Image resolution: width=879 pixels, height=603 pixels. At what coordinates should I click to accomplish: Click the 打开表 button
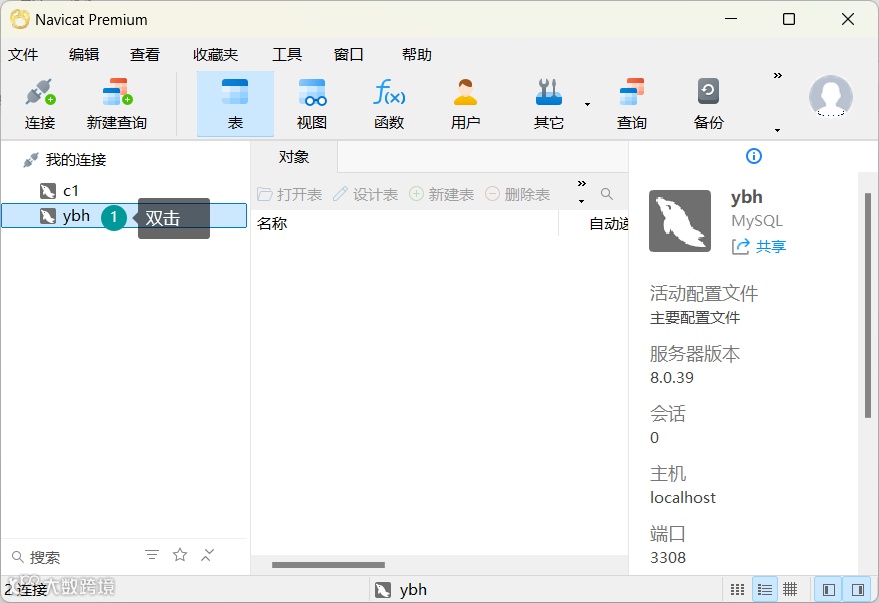click(290, 194)
